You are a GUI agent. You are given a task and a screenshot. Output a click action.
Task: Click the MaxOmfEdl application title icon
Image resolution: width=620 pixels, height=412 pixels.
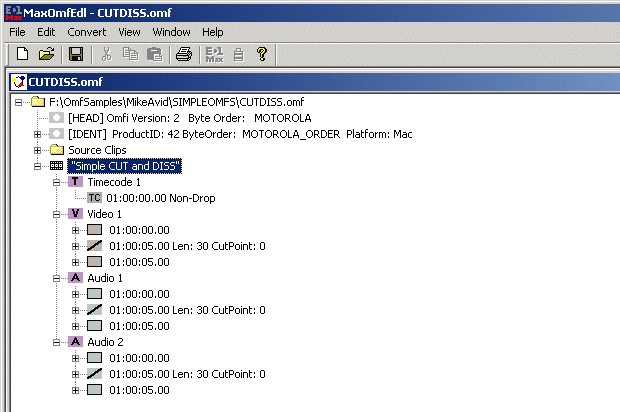pos(13,13)
